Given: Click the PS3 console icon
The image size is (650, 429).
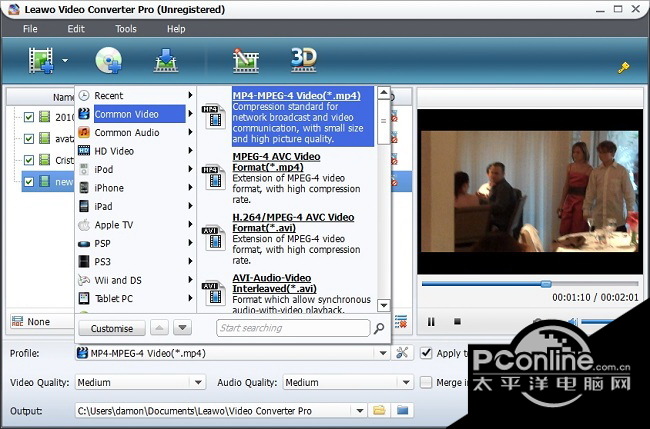Looking at the screenshot, I should coord(84,262).
